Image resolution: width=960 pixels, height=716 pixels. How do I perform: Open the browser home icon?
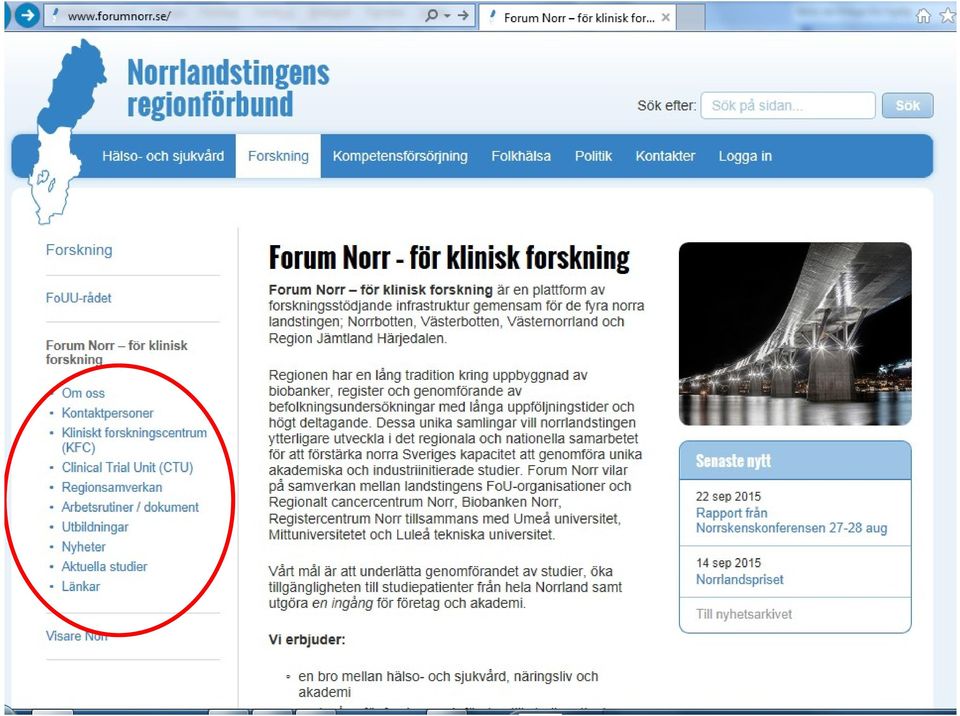923,16
